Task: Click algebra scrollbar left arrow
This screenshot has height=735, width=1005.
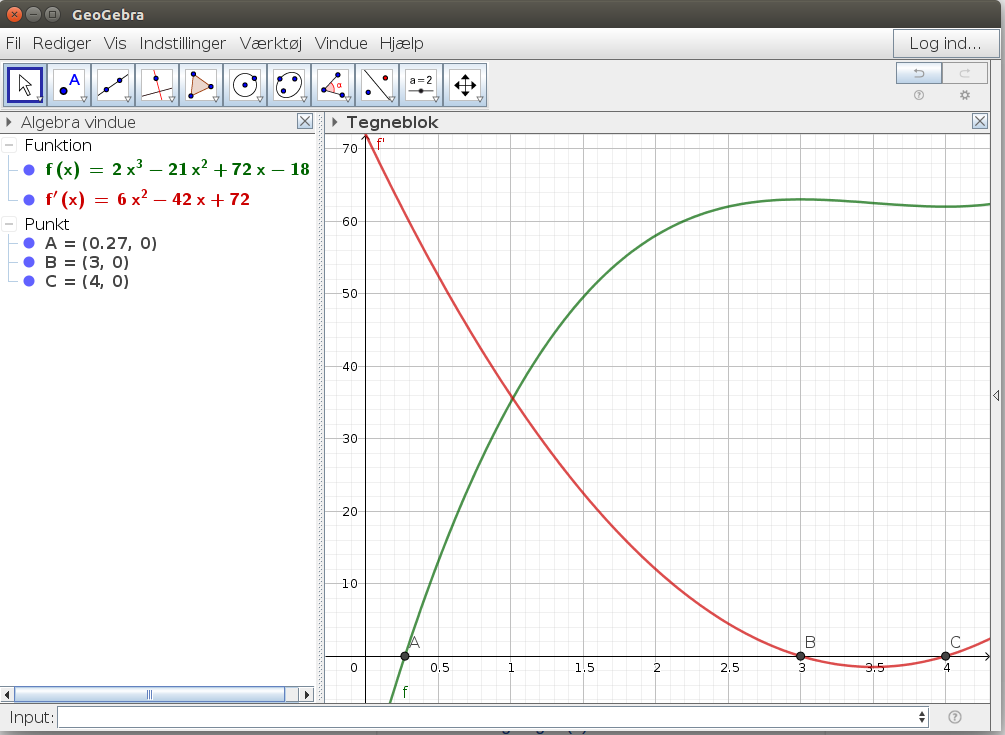Action: [8, 694]
